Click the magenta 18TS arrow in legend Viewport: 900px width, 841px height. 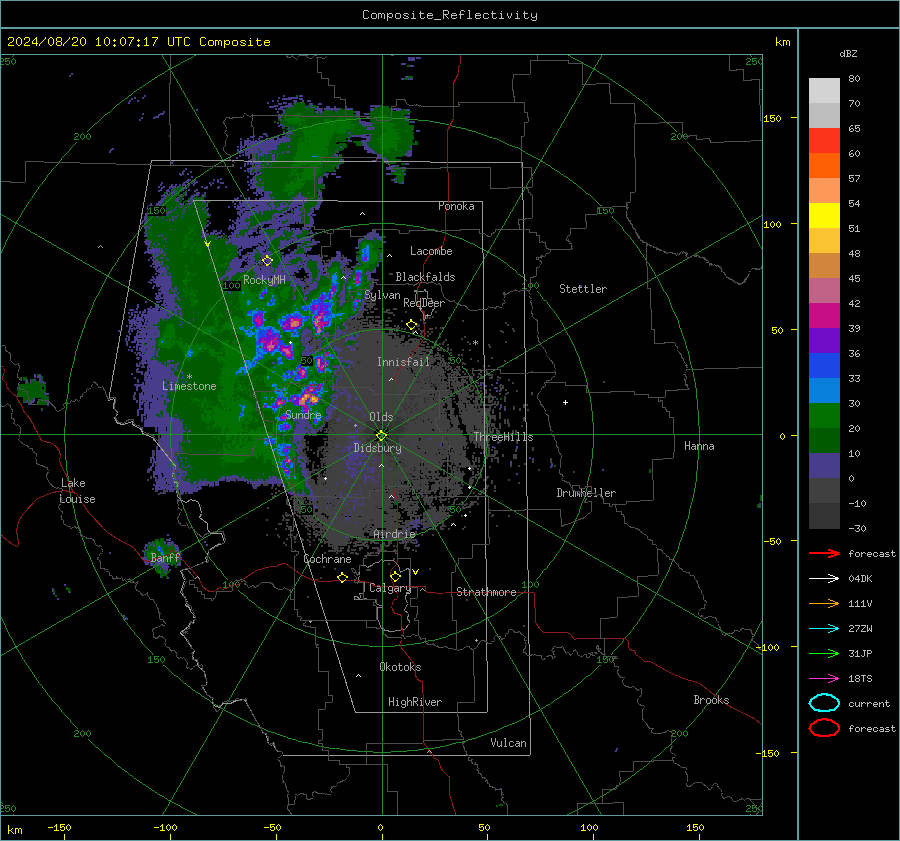point(824,679)
